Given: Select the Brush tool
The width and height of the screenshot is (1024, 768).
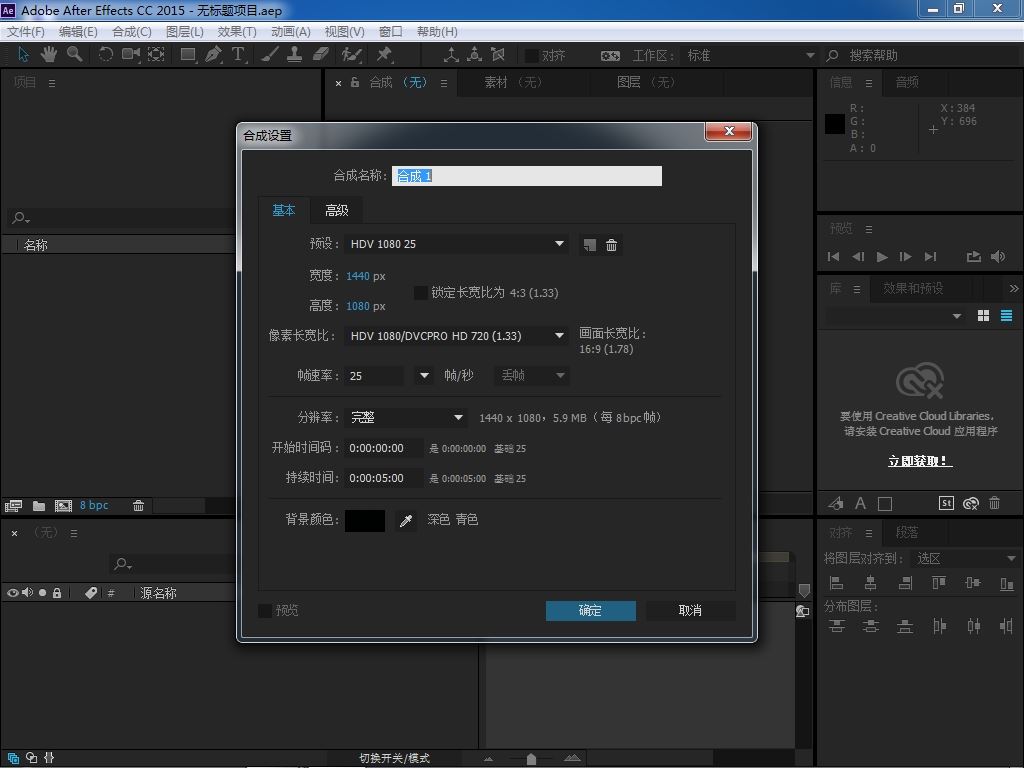Looking at the screenshot, I should [270, 54].
